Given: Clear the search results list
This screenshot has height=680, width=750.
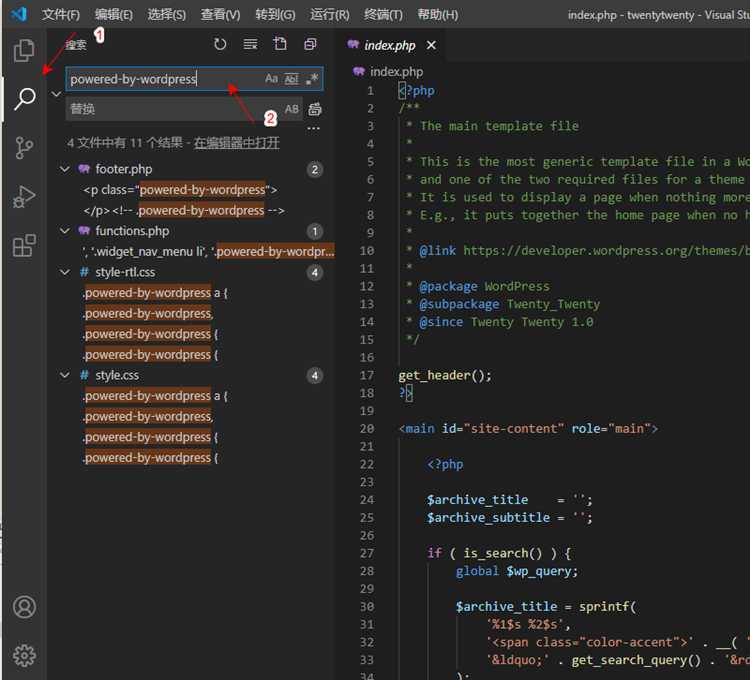Looking at the screenshot, I should (250, 45).
